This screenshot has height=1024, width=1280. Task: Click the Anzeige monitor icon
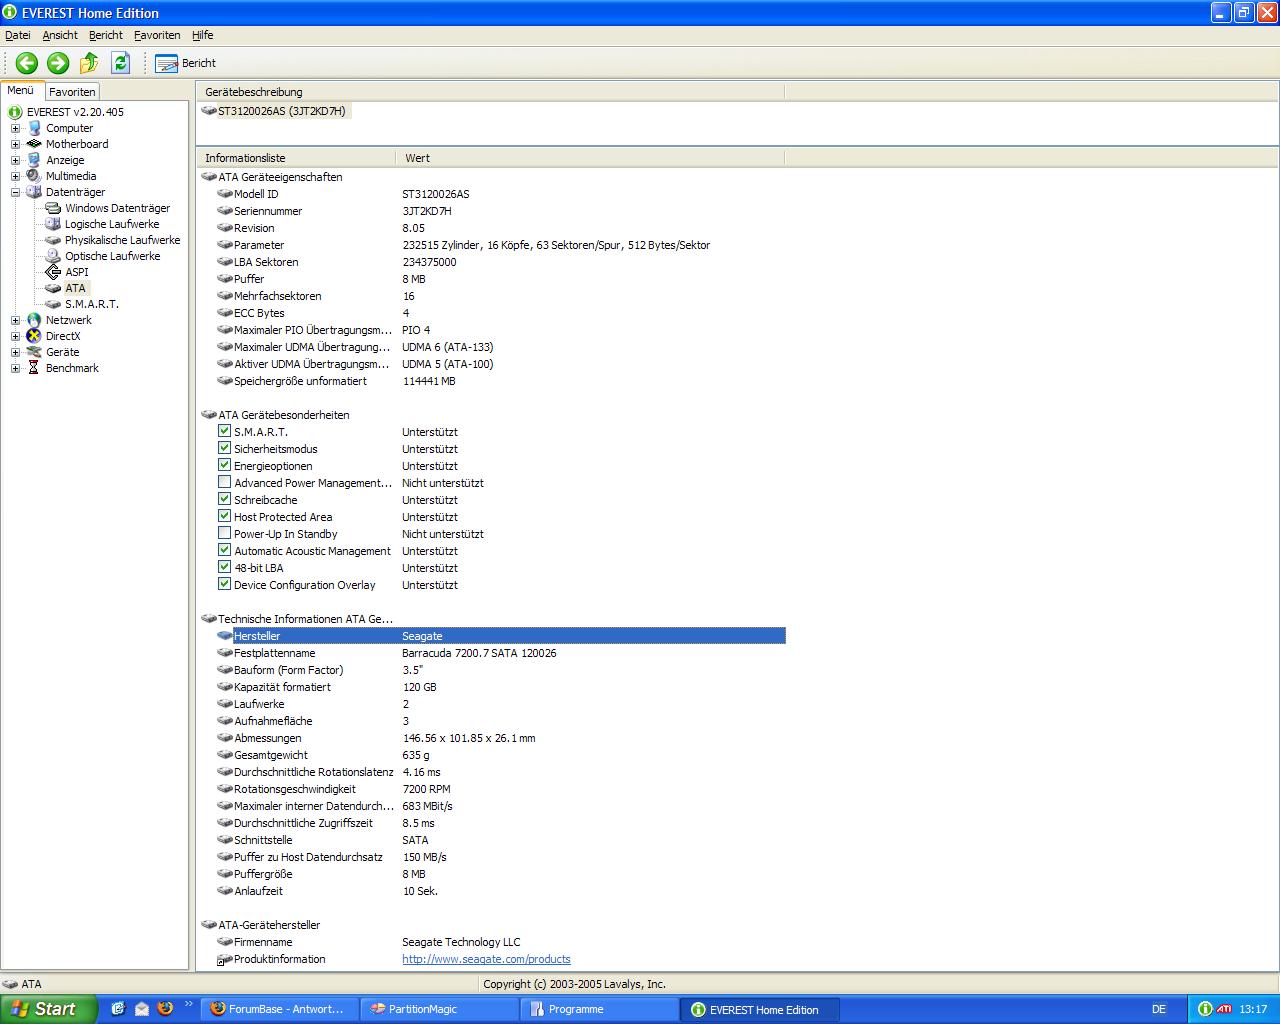click(34, 160)
